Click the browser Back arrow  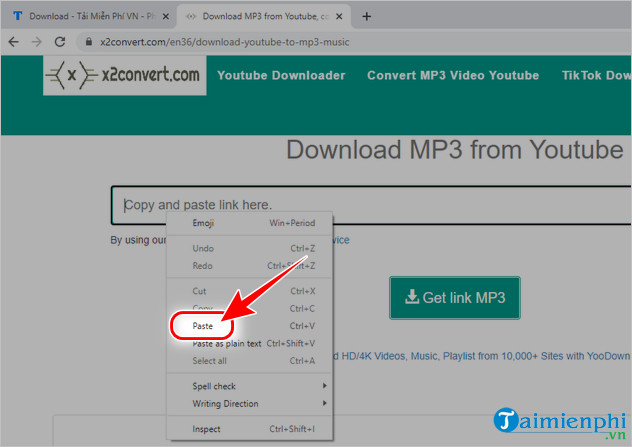pos(14,42)
